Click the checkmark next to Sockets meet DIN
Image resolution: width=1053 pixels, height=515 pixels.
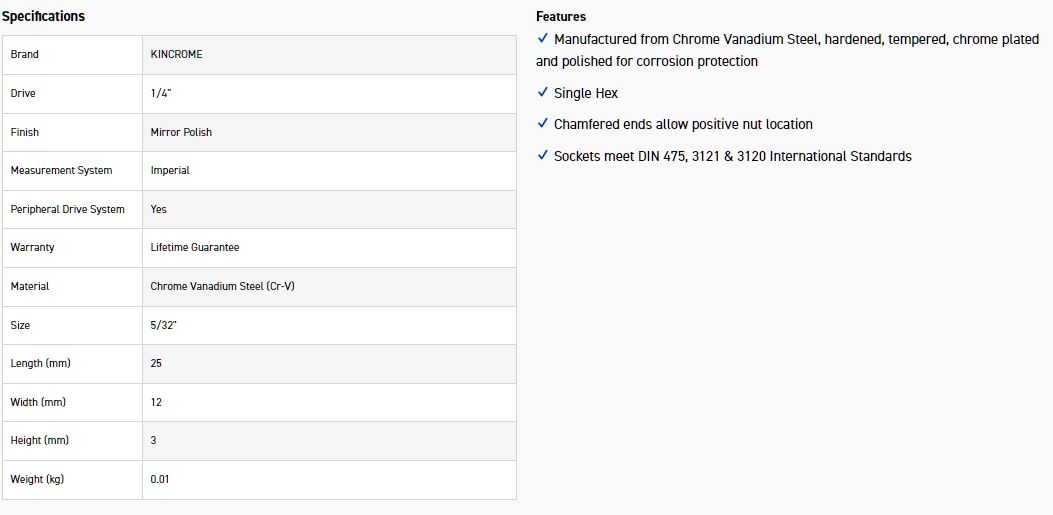point(543,155)
